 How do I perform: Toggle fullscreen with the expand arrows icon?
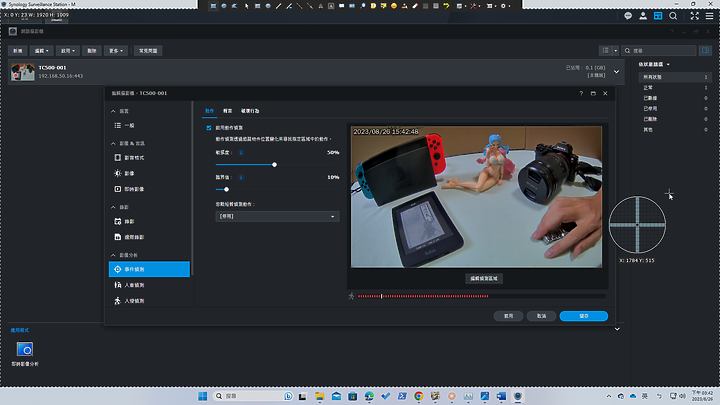pyautogui.click(x=694, y=16)
